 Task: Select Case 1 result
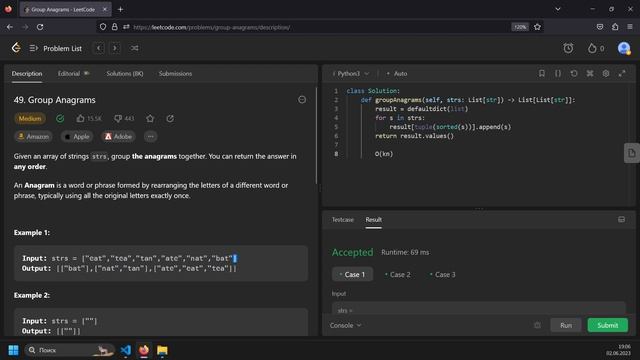point(352,274)
